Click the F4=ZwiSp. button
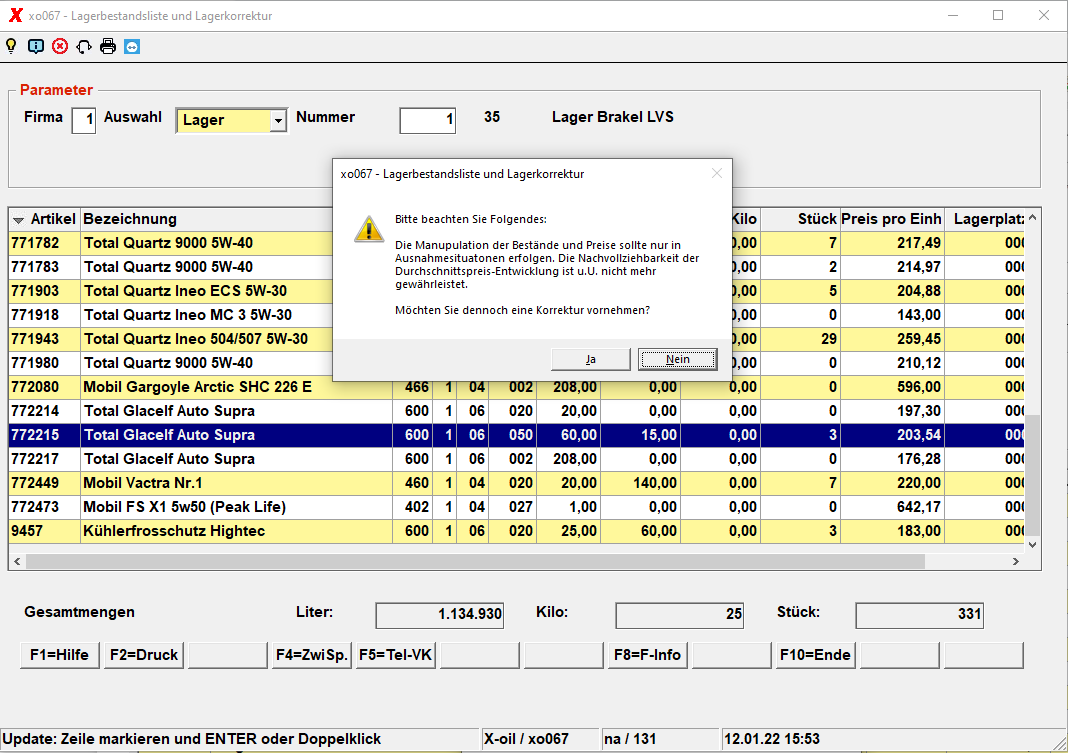This screenshot has width=1068, height=753. point(312,655)
